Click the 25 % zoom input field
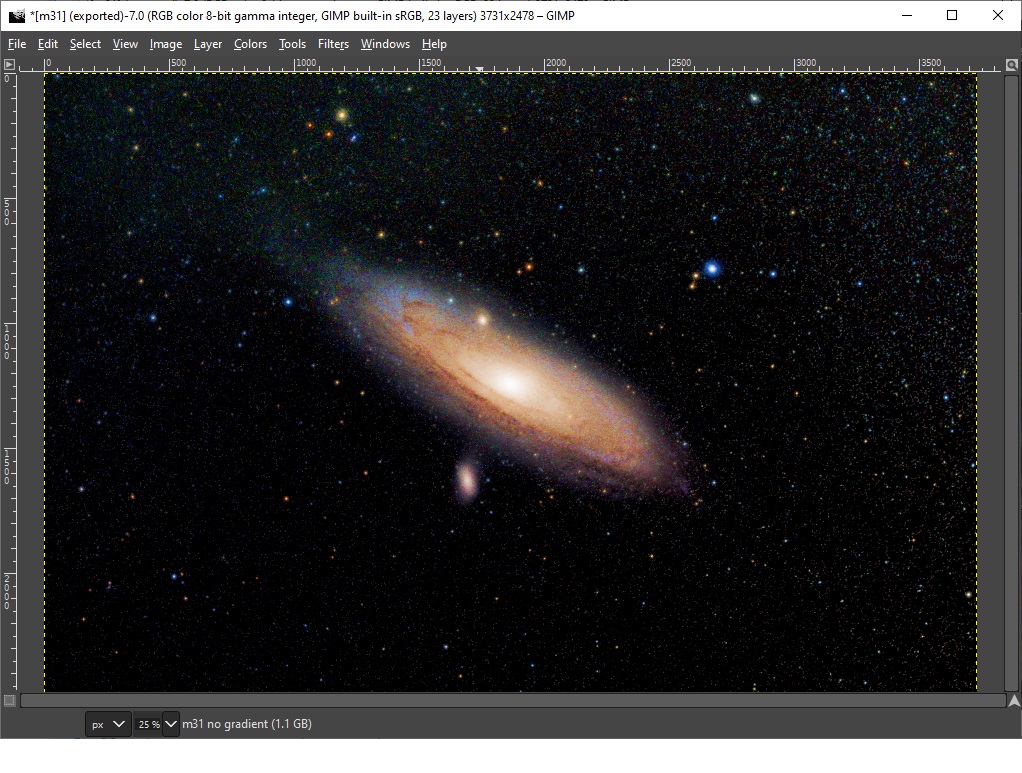1022x773 pixels. coord(148,724)
